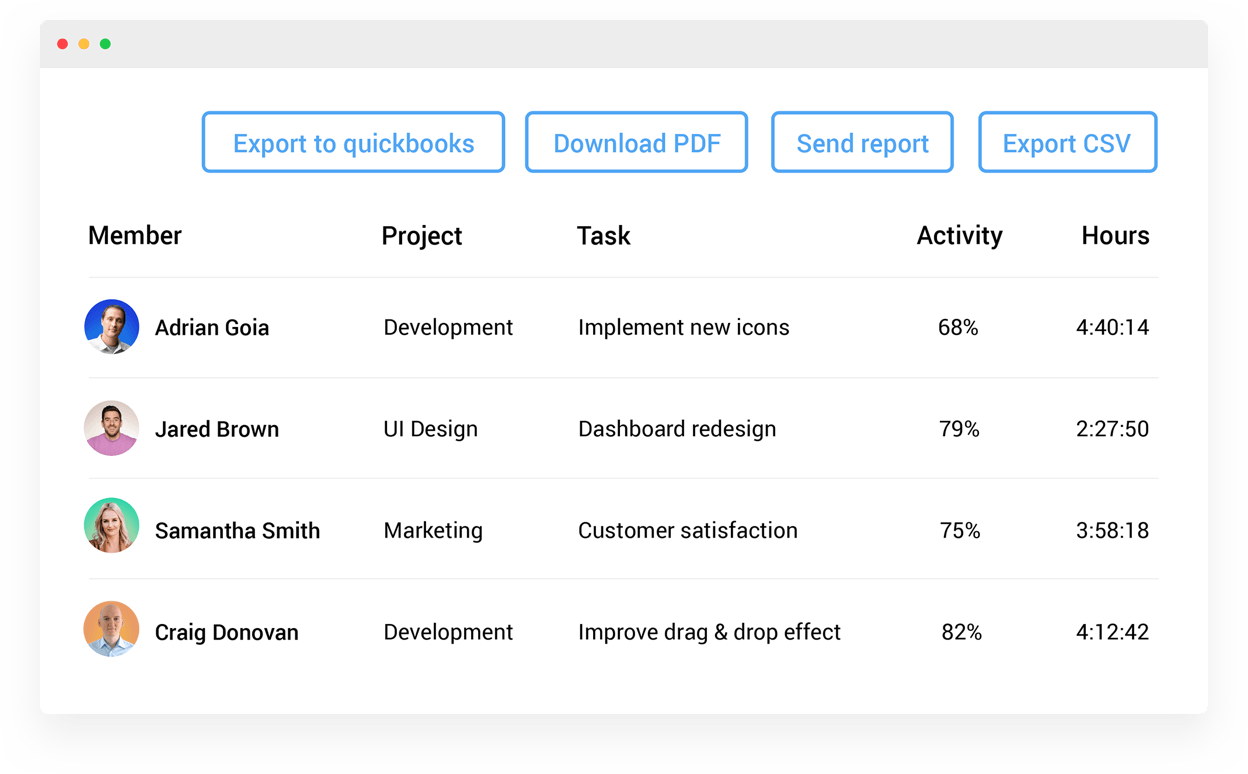Click the red close window dot
Image resolution: width=1248 pixels, height=774 pixels.
62,44
